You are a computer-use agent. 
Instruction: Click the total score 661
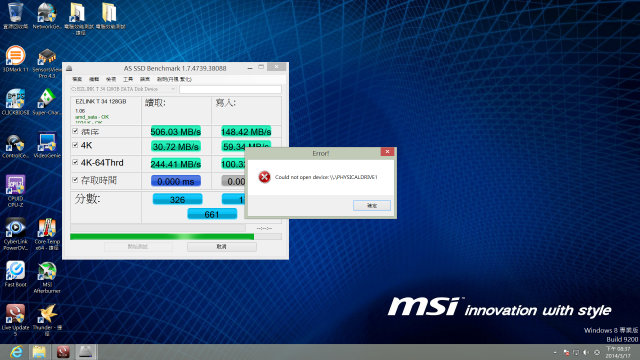click(212, 214)
